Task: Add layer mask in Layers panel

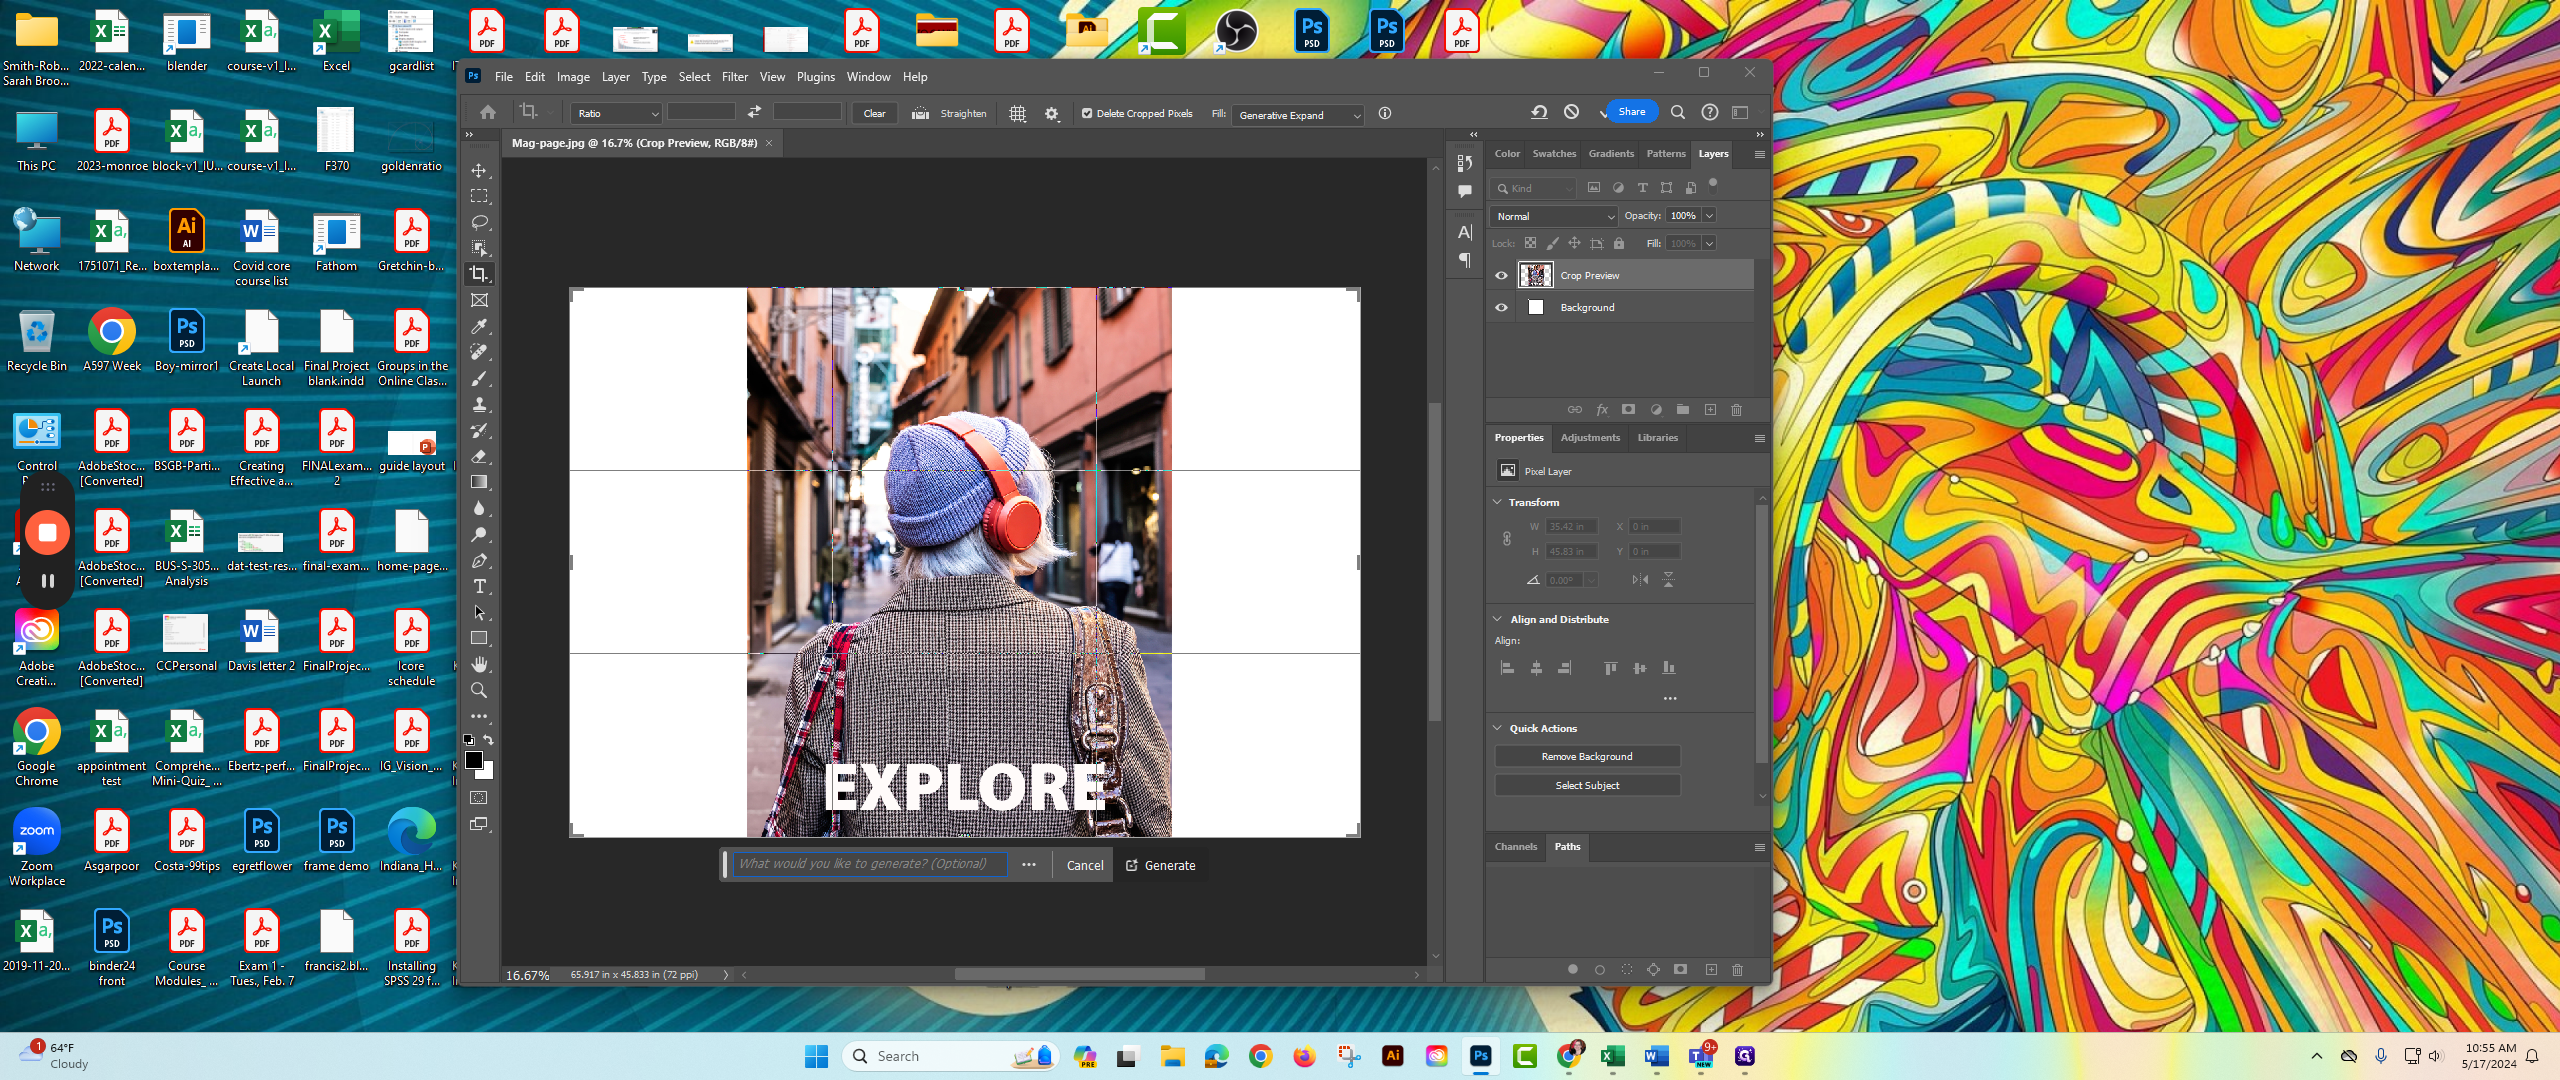Action: pos(1628,410)
